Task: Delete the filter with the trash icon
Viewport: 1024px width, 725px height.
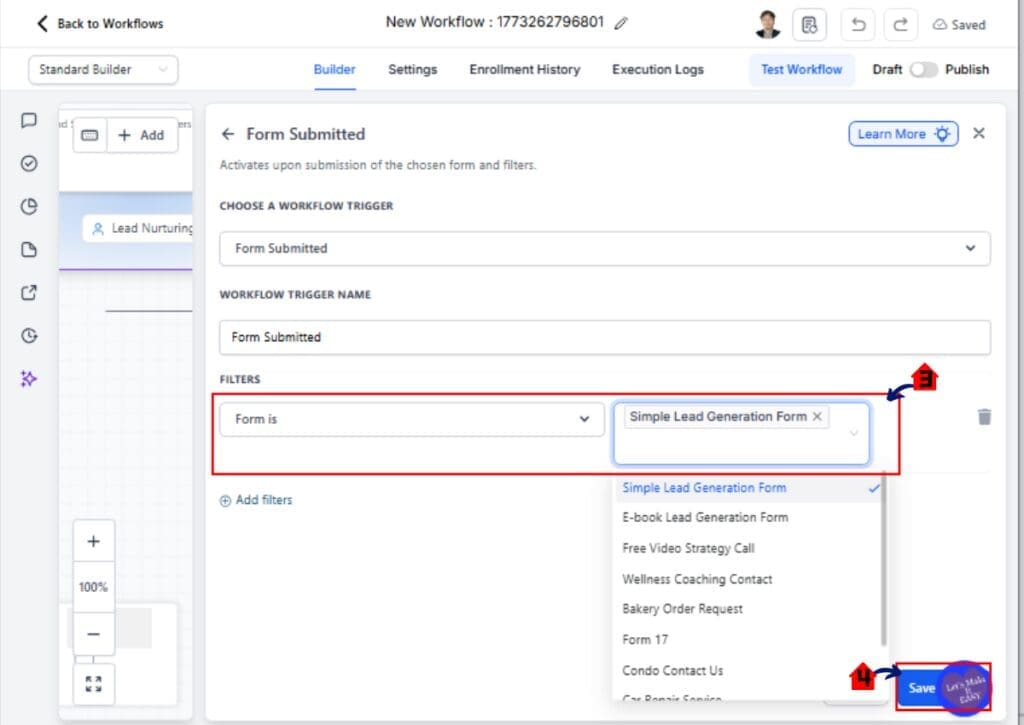Action: pos(984,417)
